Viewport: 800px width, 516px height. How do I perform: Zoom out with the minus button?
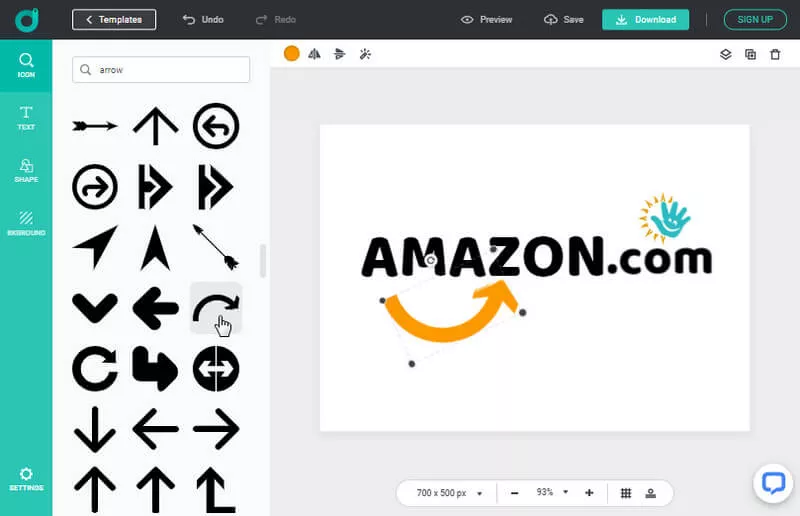coord(514,493)
